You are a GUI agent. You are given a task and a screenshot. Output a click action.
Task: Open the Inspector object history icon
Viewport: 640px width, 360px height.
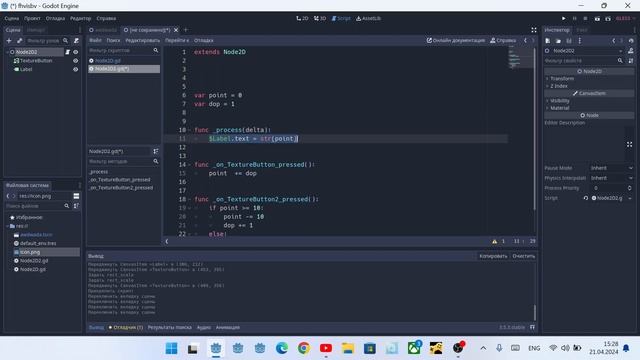pyautogui.click(x=631, y=40)
